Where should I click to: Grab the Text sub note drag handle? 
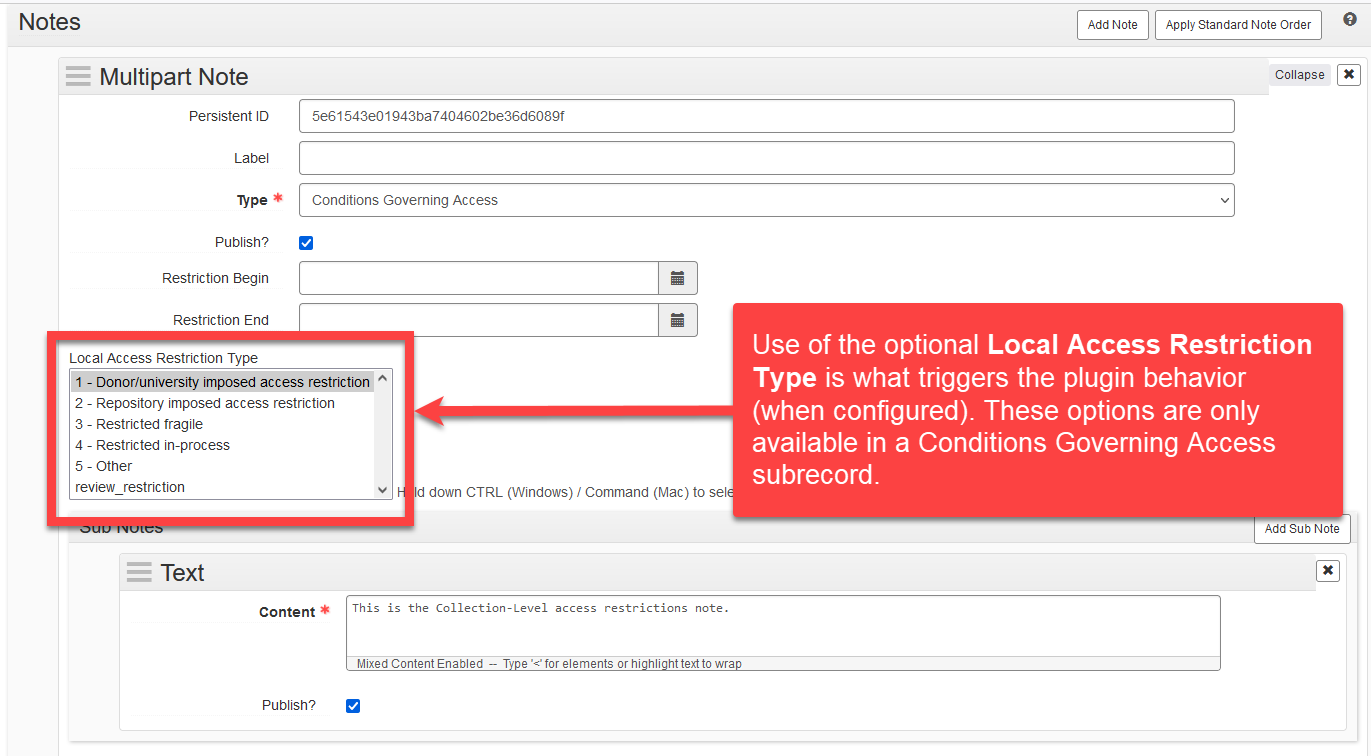tap(139, 573)
